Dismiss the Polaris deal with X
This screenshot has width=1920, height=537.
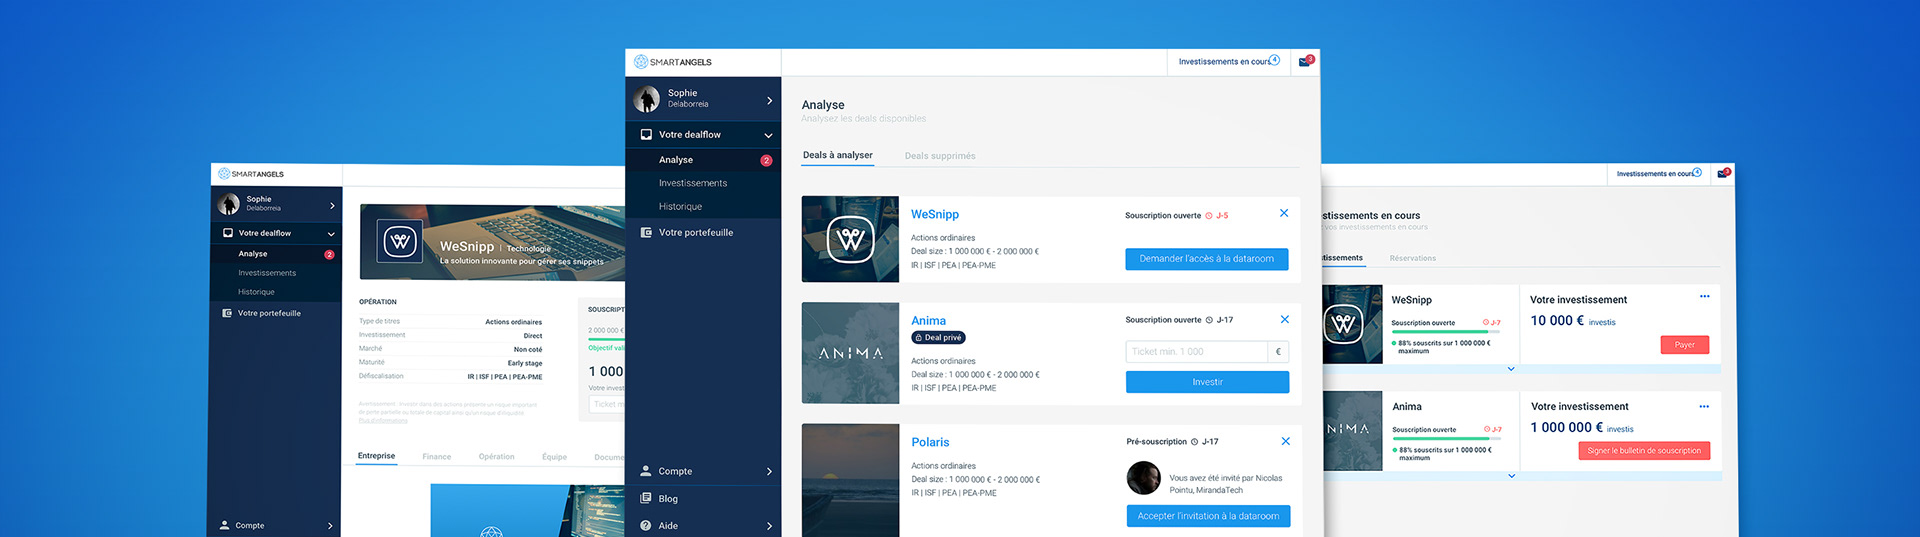[1285, 441]
